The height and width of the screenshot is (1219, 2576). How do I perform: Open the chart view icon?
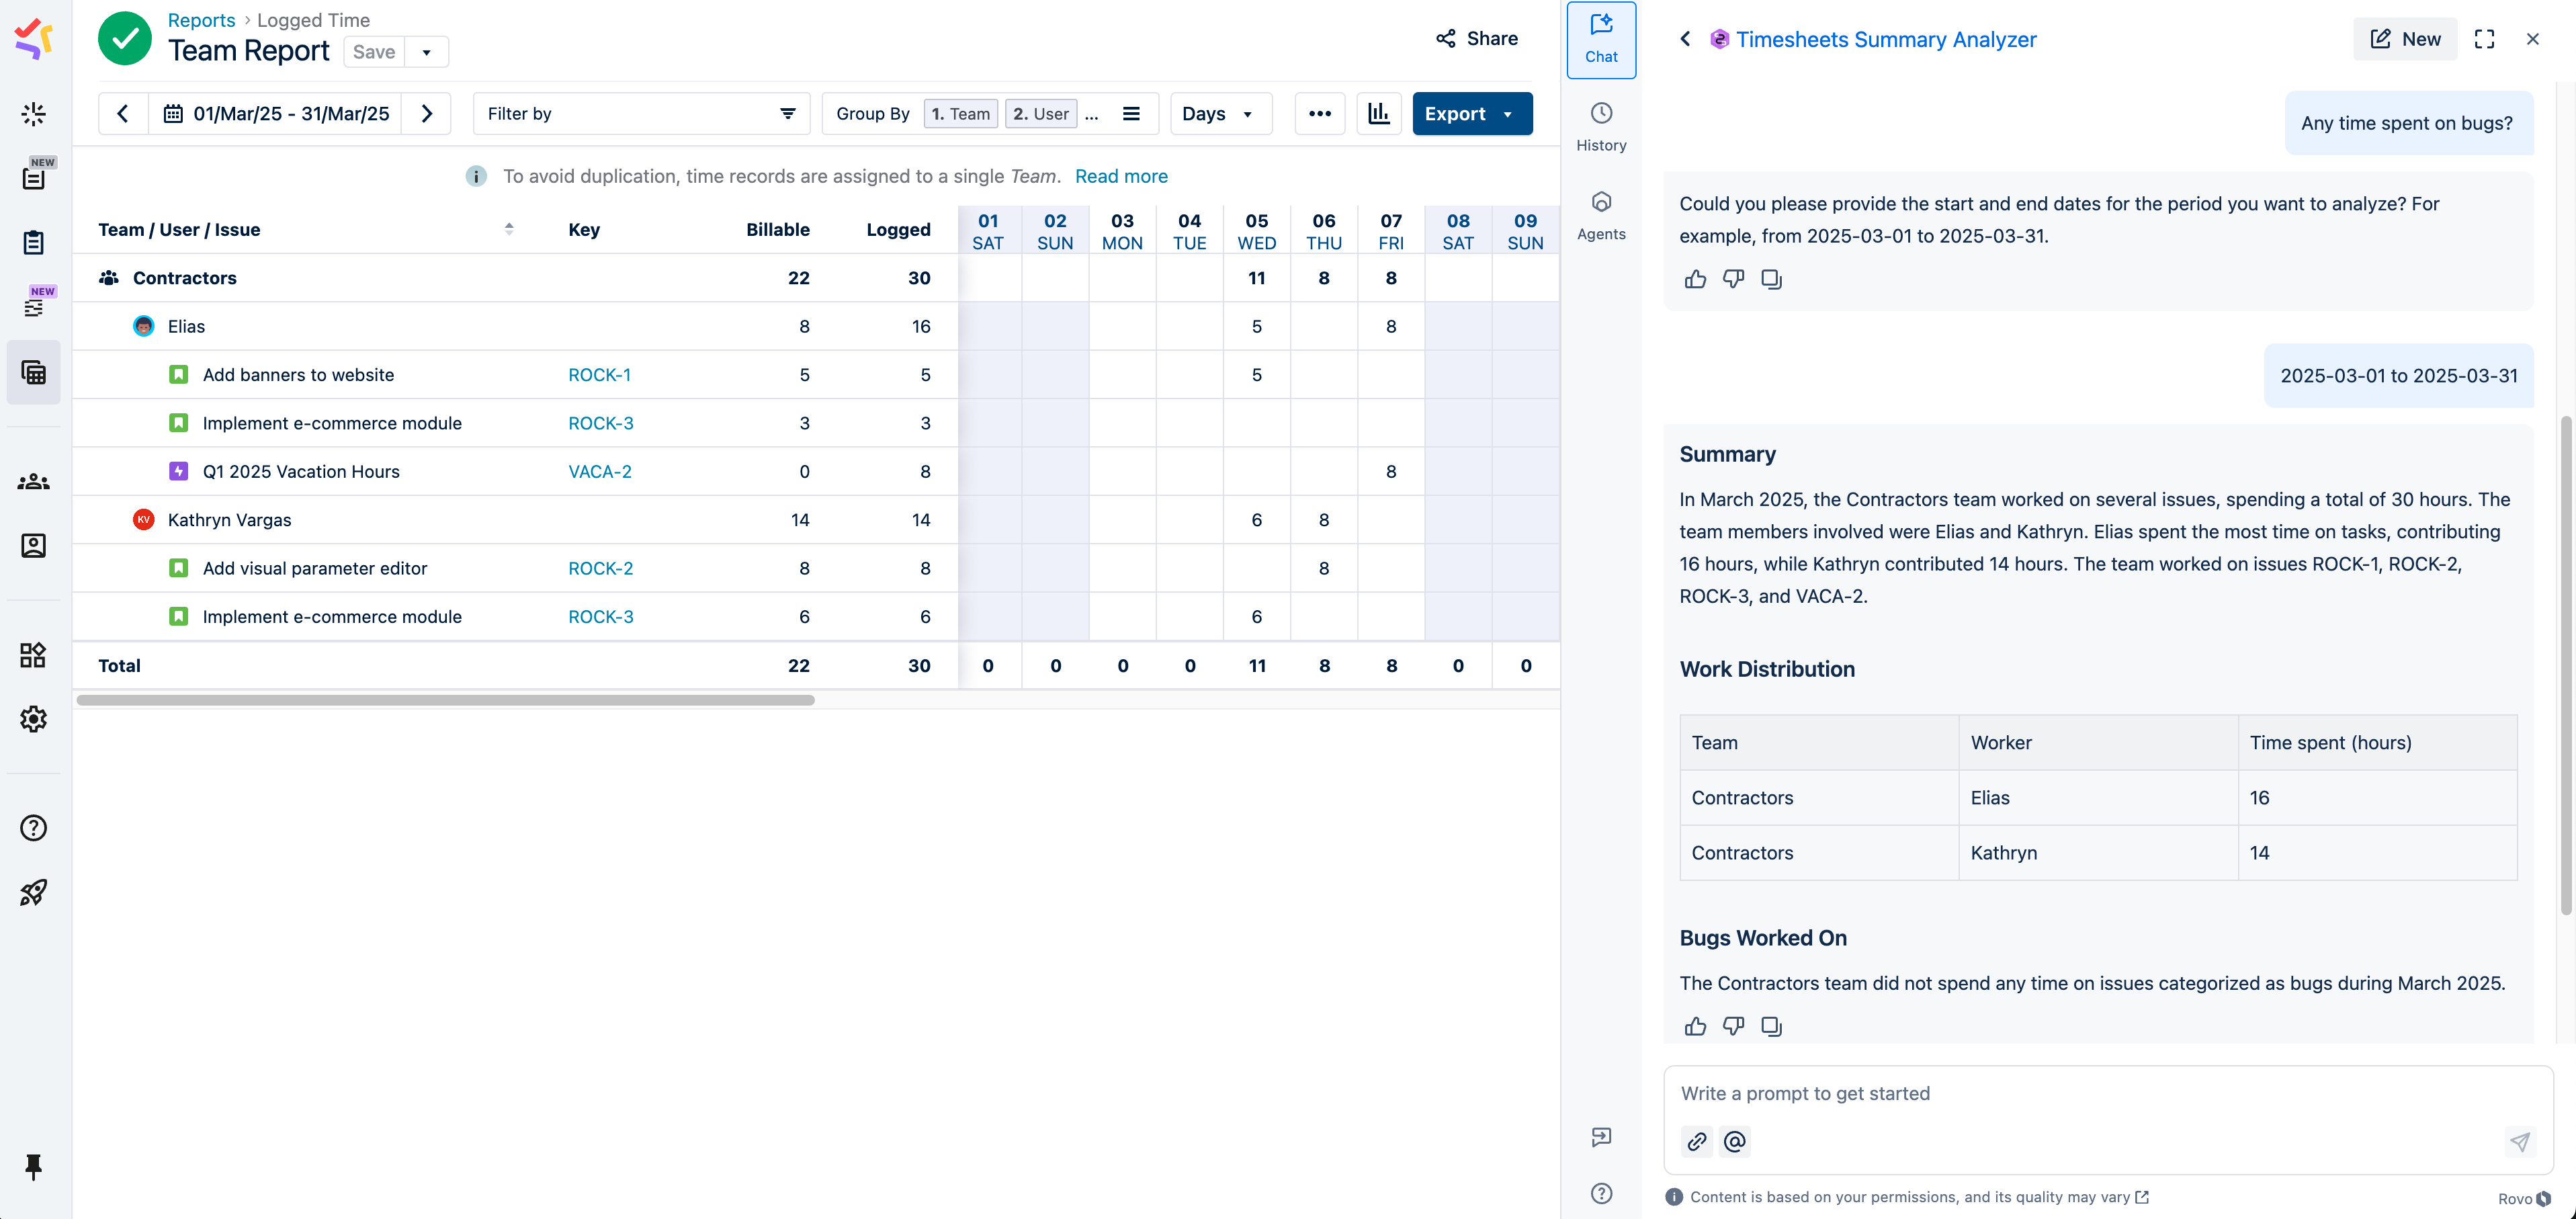click(x=1379, y=113)
